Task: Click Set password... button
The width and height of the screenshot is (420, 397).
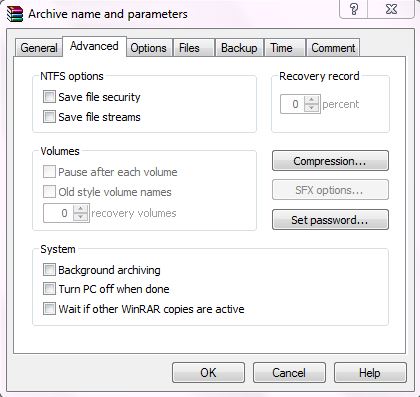Action: [330, 219]
